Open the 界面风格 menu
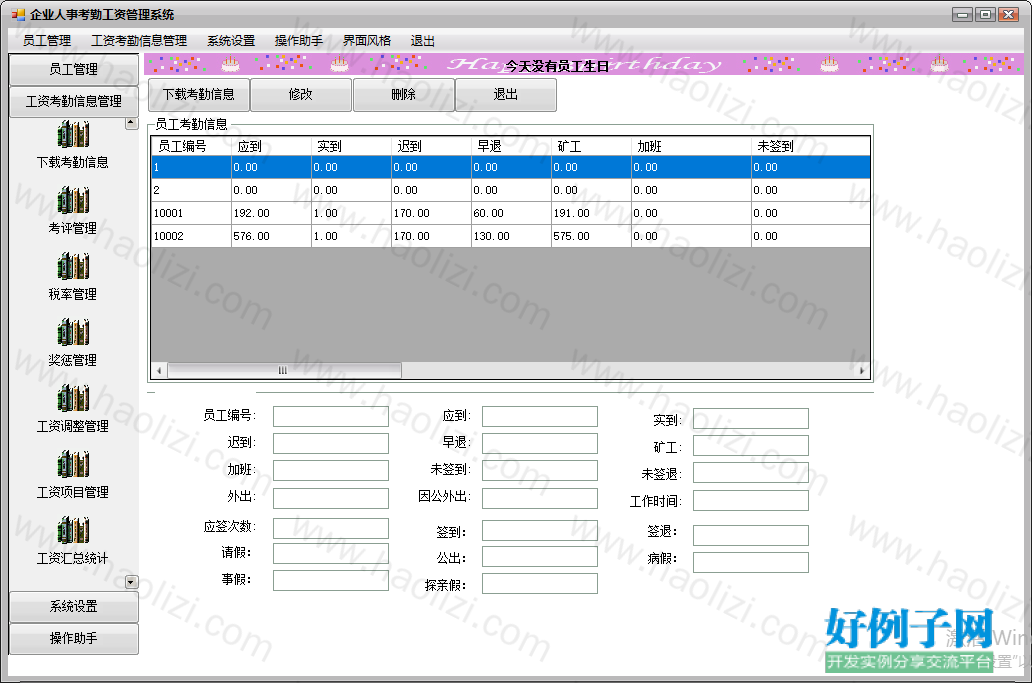 (x=367, y=41)
